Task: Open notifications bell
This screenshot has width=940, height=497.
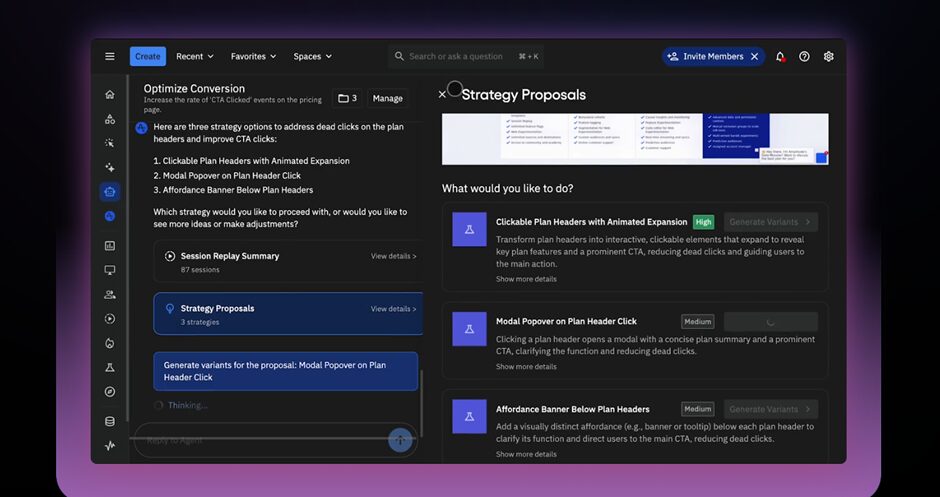Action: [780, 57]
